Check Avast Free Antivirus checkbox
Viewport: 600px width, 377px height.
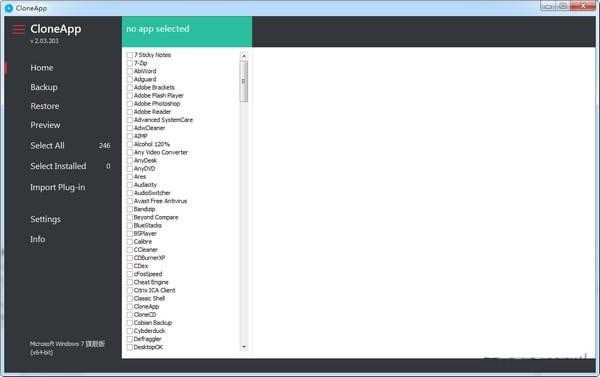point(130,201)
